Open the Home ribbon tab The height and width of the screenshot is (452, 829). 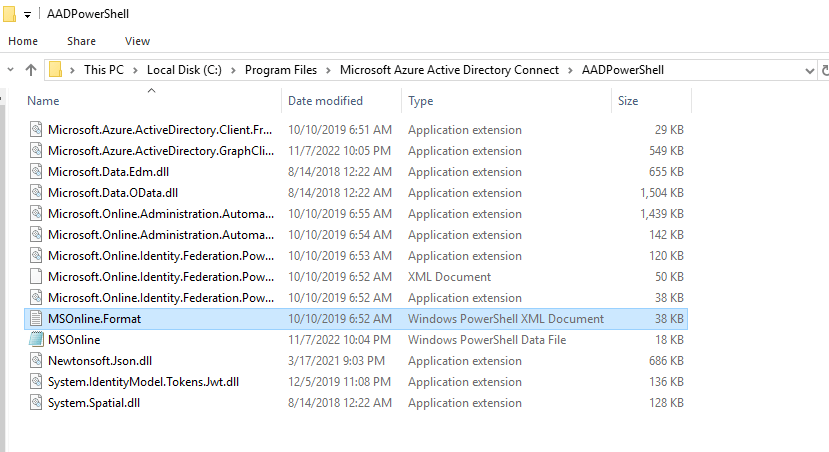point(23,41)
